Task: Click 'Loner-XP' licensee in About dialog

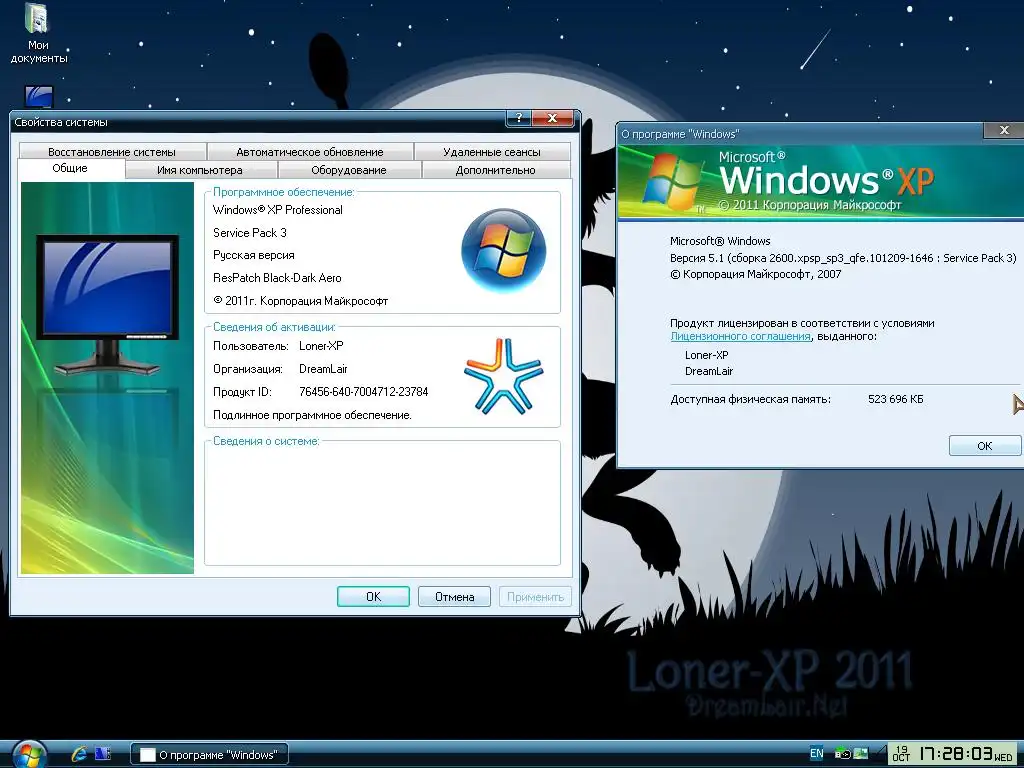Action: [x=707, y=355]
